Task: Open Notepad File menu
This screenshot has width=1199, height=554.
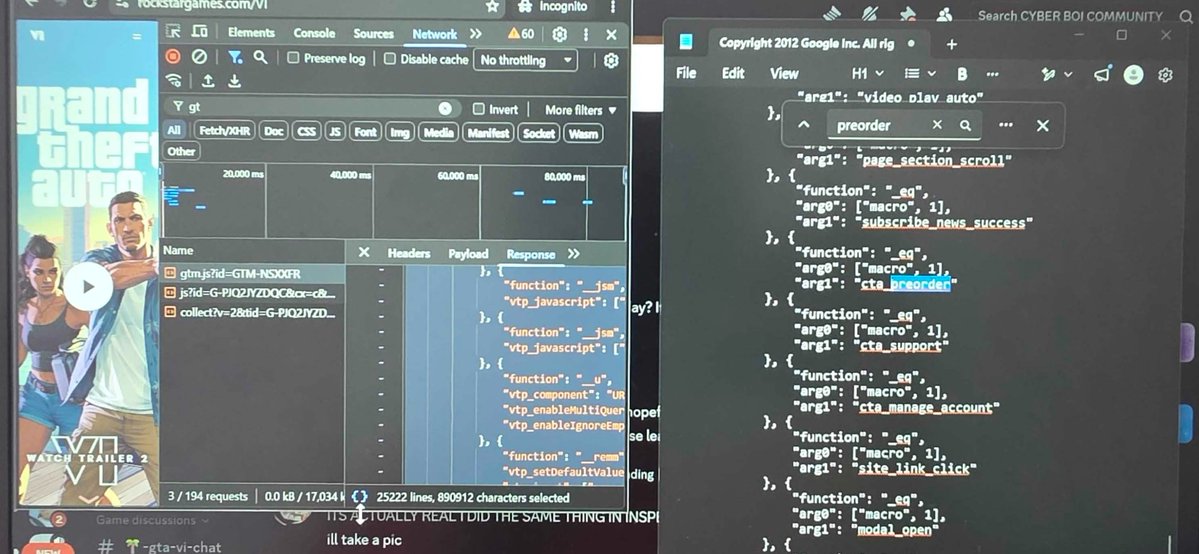Action: click(686, 73)
